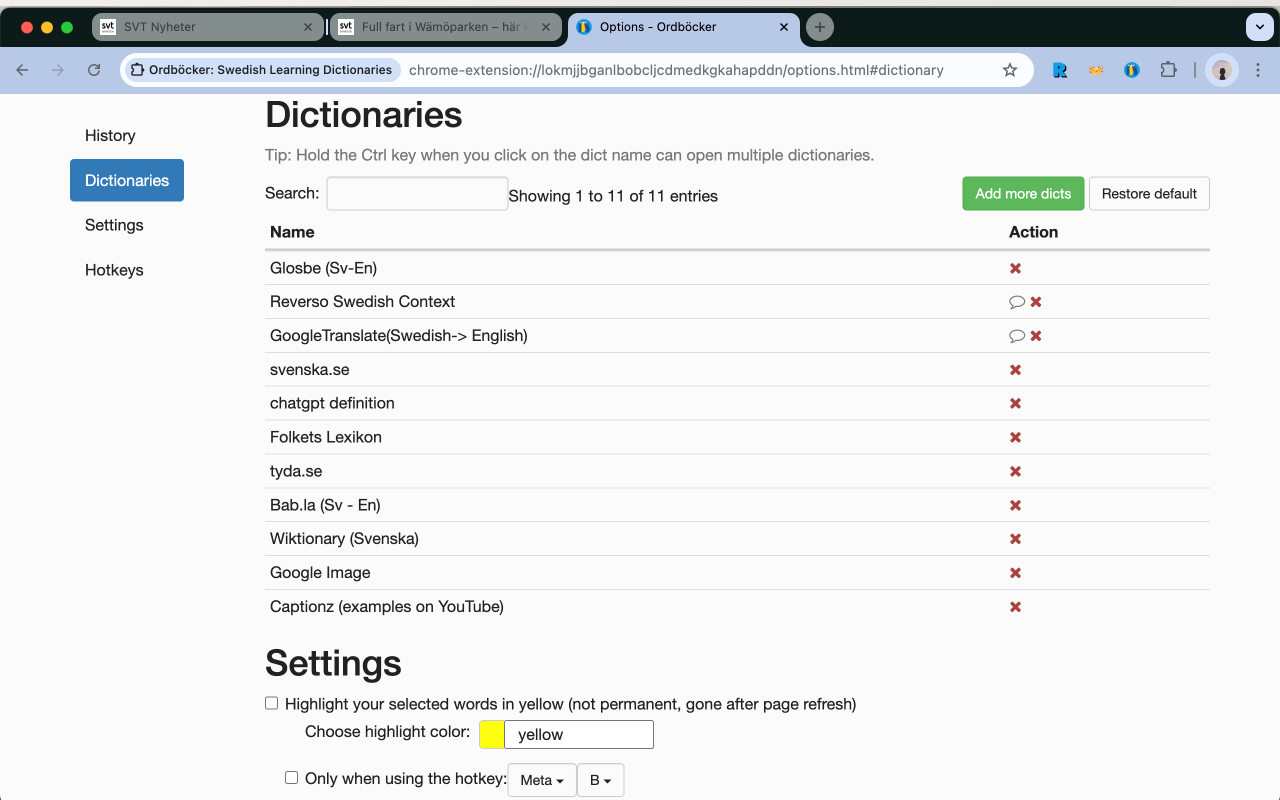Click the speech bubble icon for Reverso Swedish Context

(1017, 302)
